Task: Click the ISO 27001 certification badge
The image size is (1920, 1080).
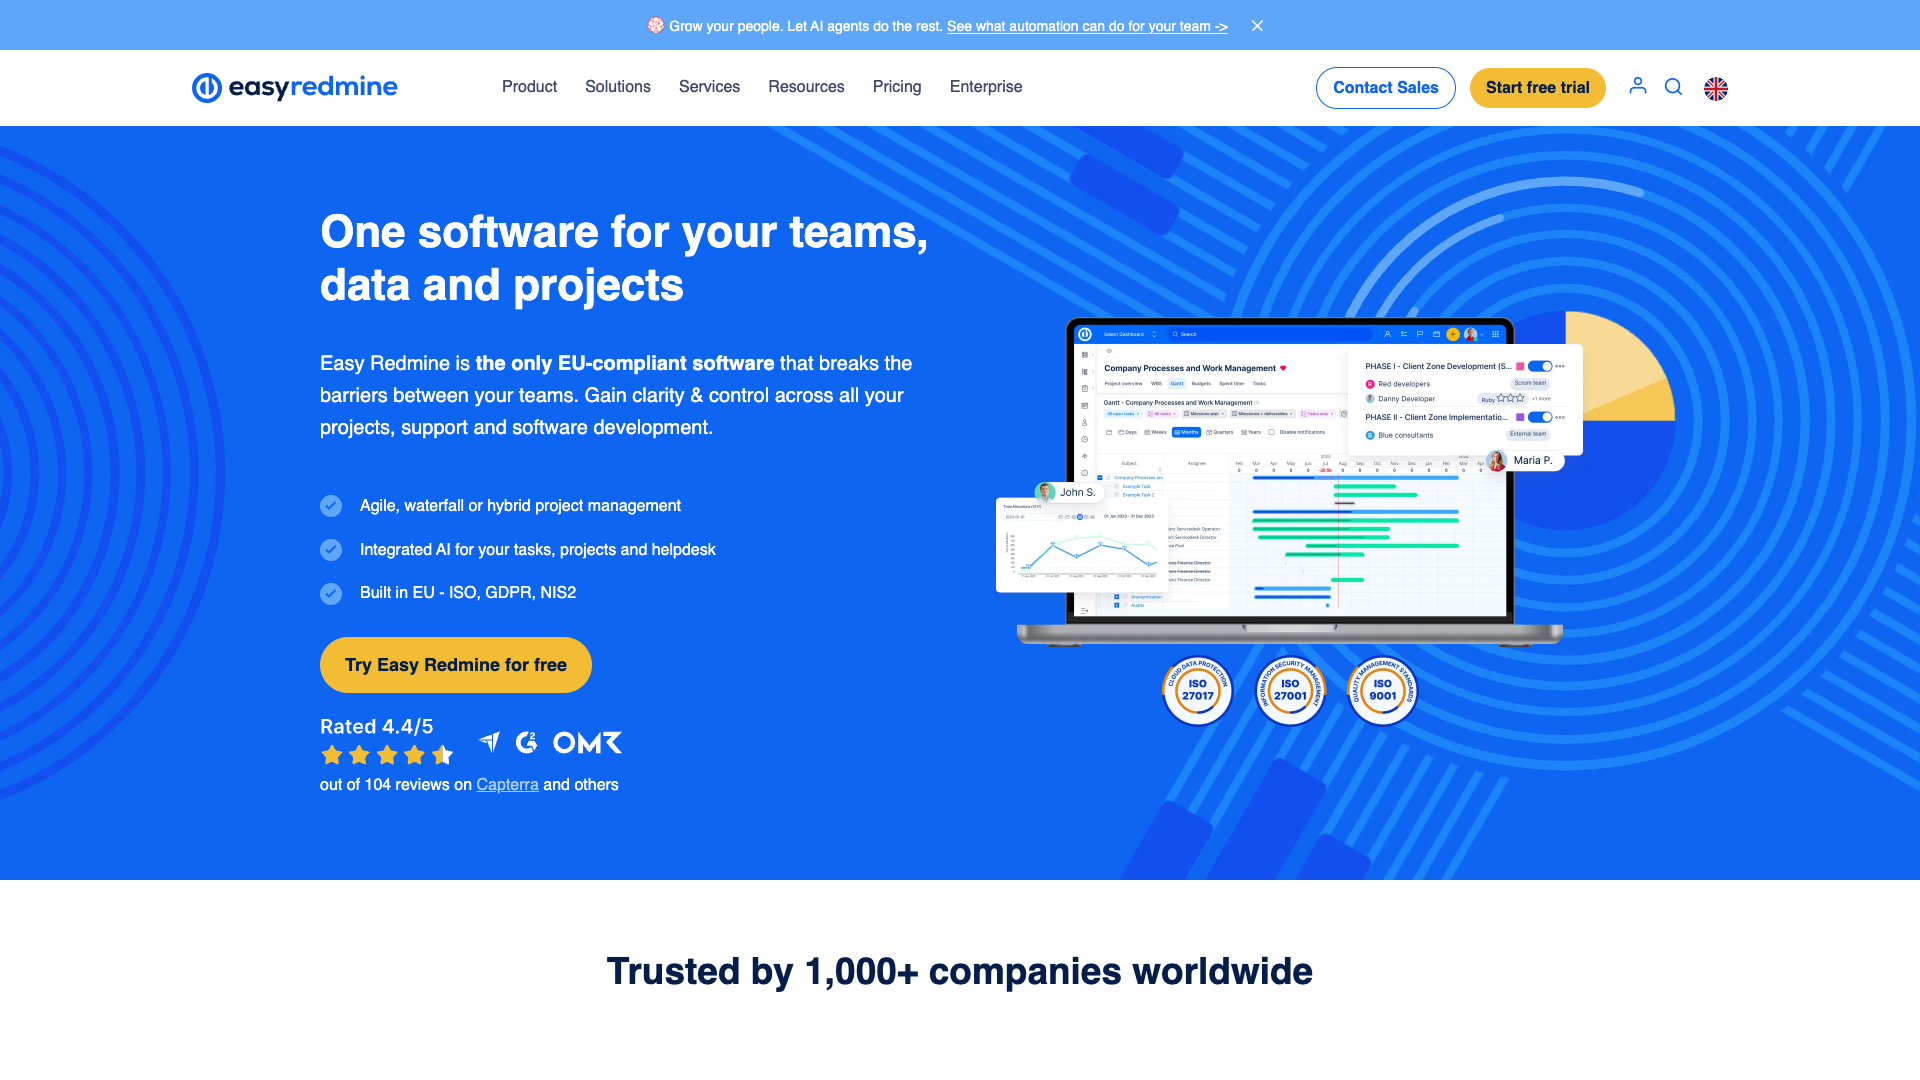Action: (x=1290, y=690)
